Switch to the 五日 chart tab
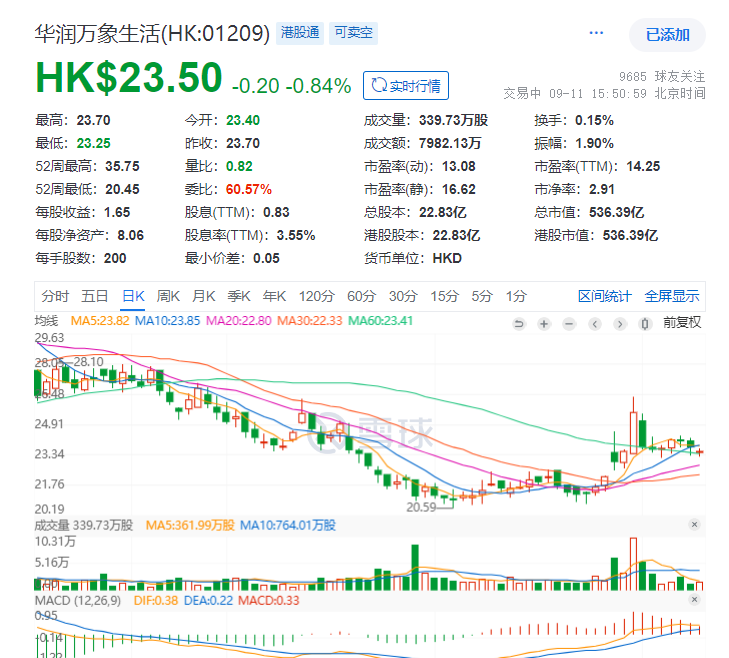The image size is (729, 658). pyautogui.click(x=94, y=296)
